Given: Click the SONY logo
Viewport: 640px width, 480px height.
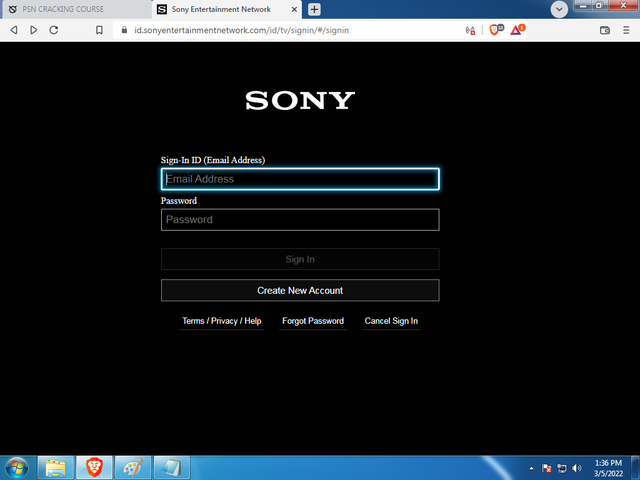Looking at the screenshot, I should click(x=300, y=100).
